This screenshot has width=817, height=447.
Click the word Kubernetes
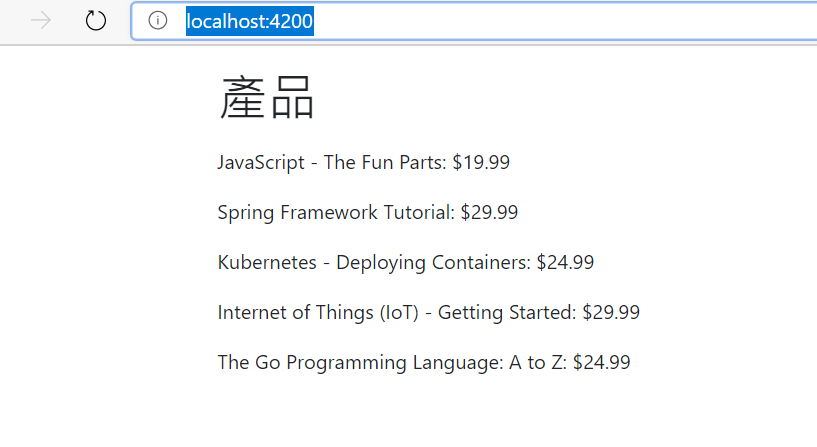pos(267,263)
